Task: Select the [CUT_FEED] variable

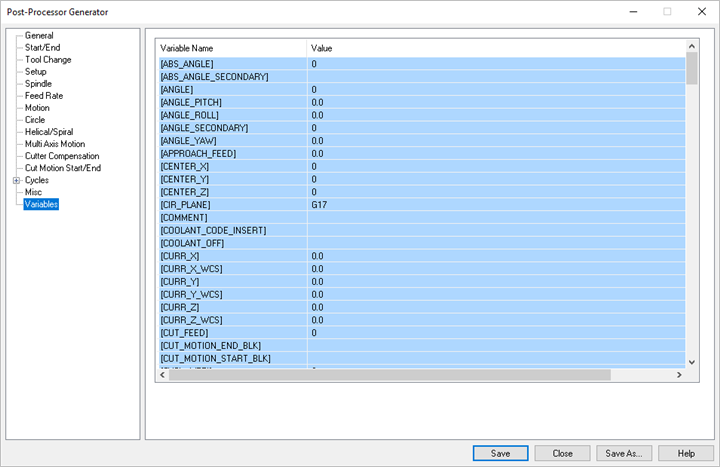Action: click(x=422, y=333)
